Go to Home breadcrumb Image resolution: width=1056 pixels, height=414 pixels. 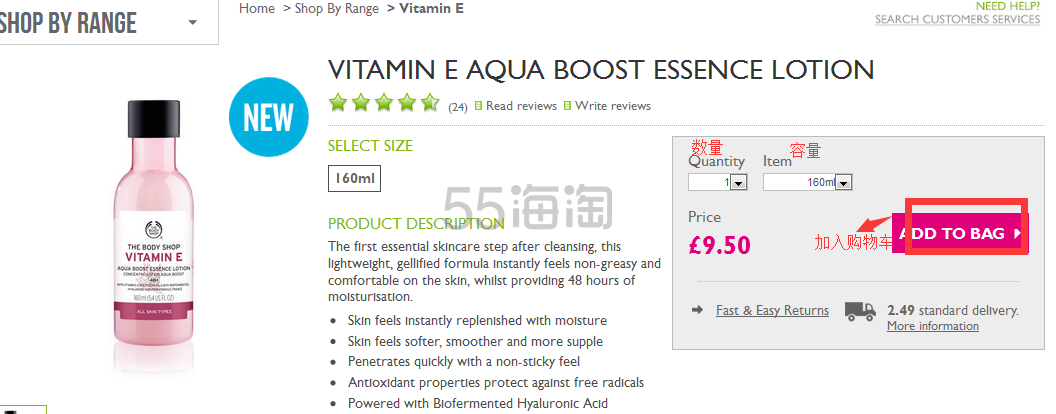click(257, 9)
